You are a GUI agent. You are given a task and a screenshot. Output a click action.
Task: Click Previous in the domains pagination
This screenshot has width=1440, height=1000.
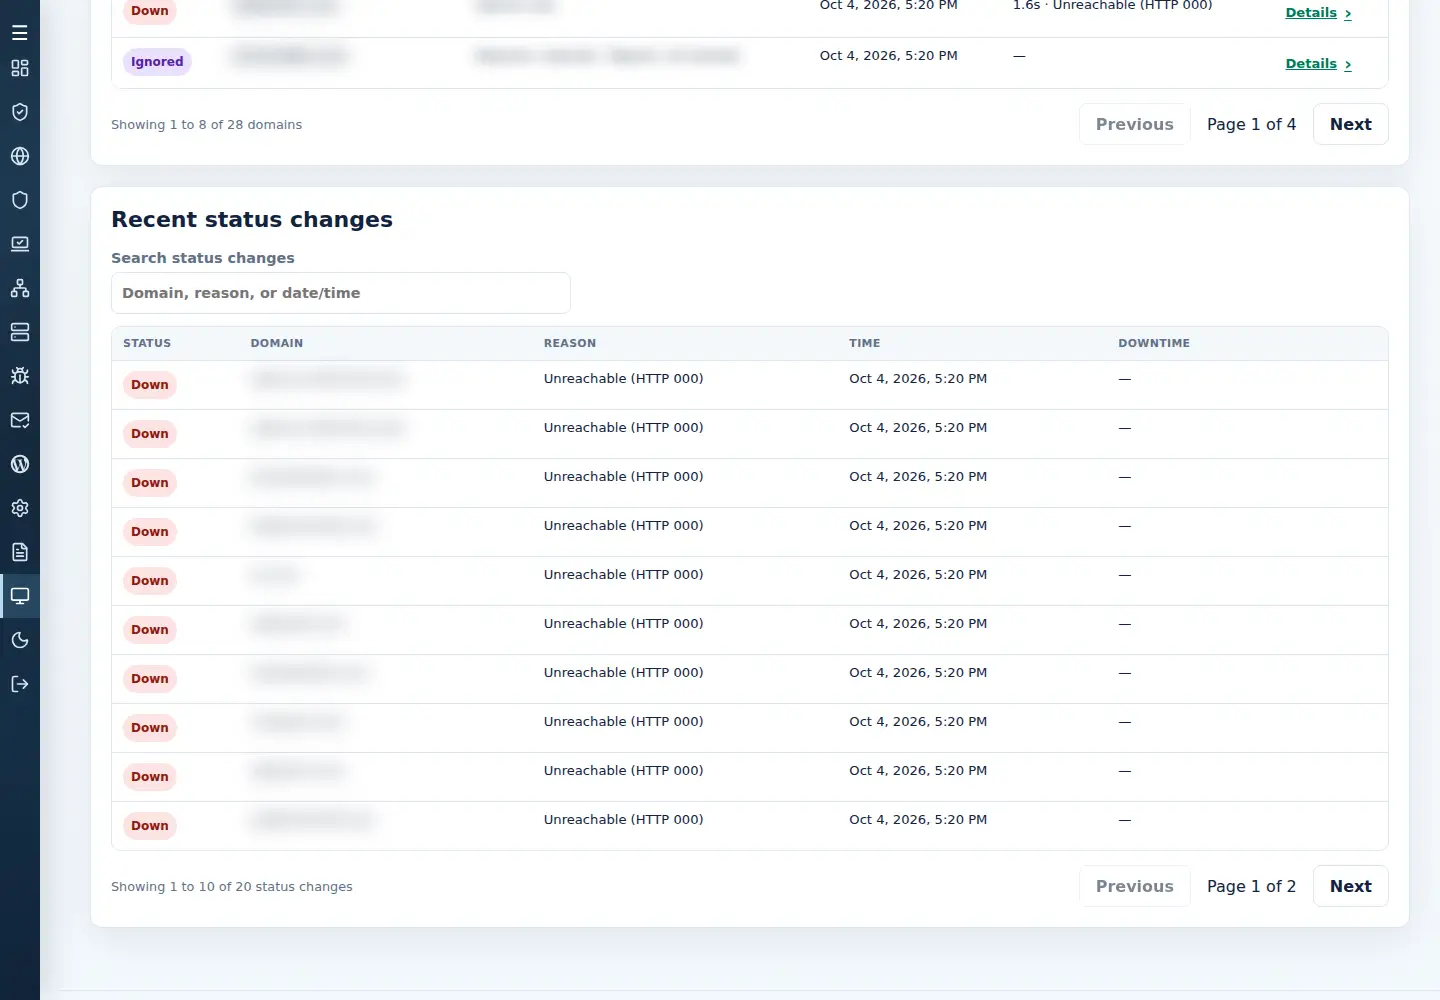point(1134,124)
